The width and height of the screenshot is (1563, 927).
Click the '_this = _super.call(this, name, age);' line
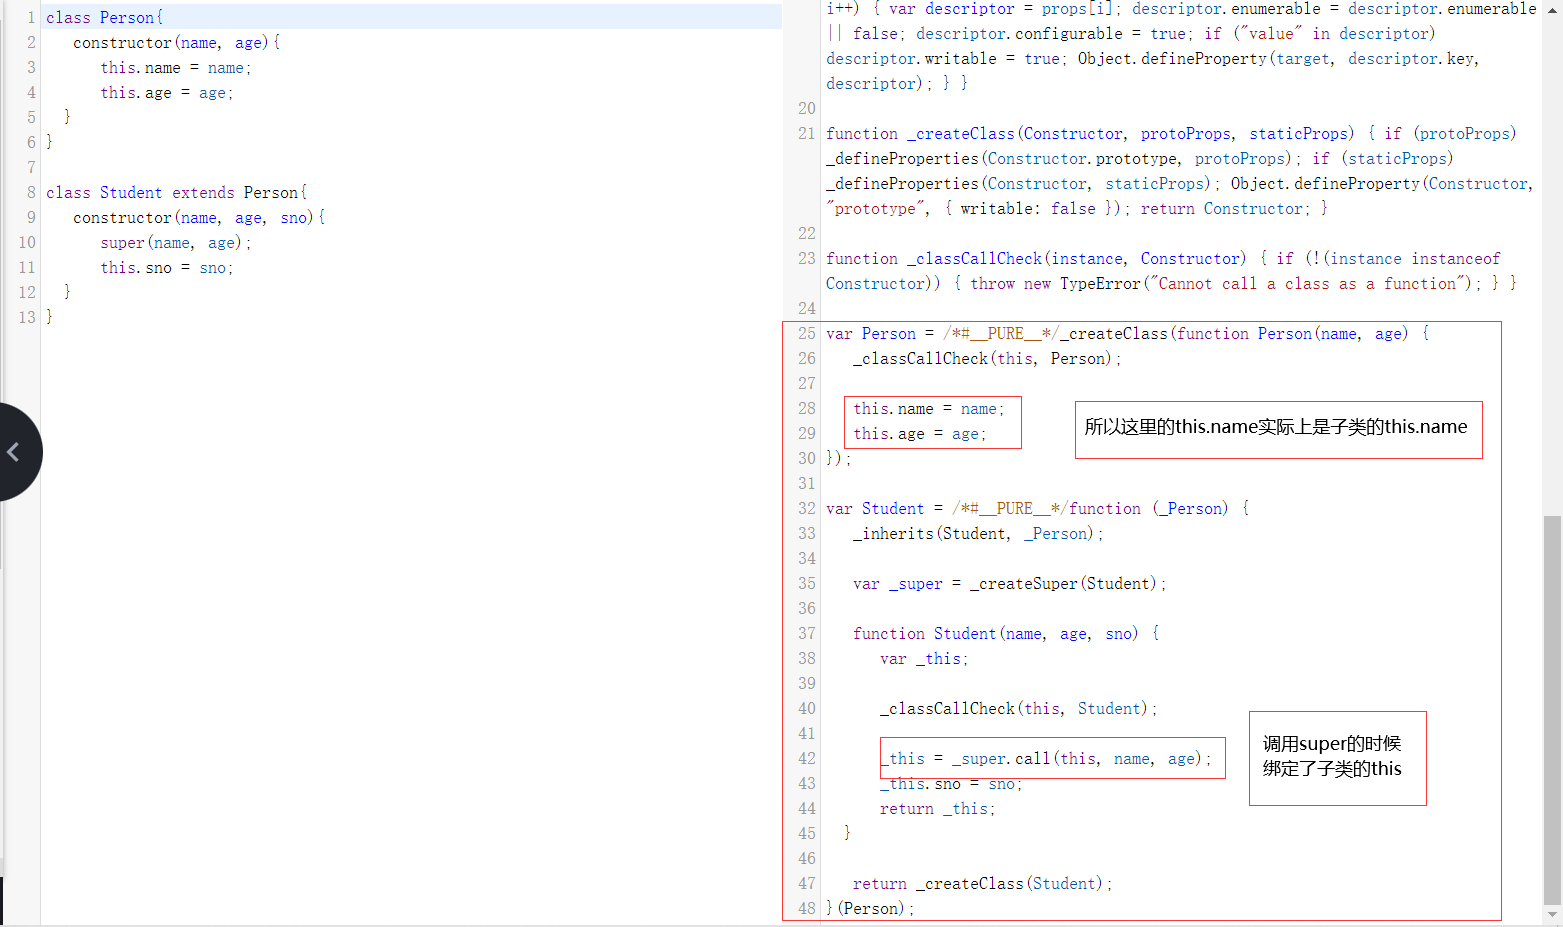(1046, 758)
